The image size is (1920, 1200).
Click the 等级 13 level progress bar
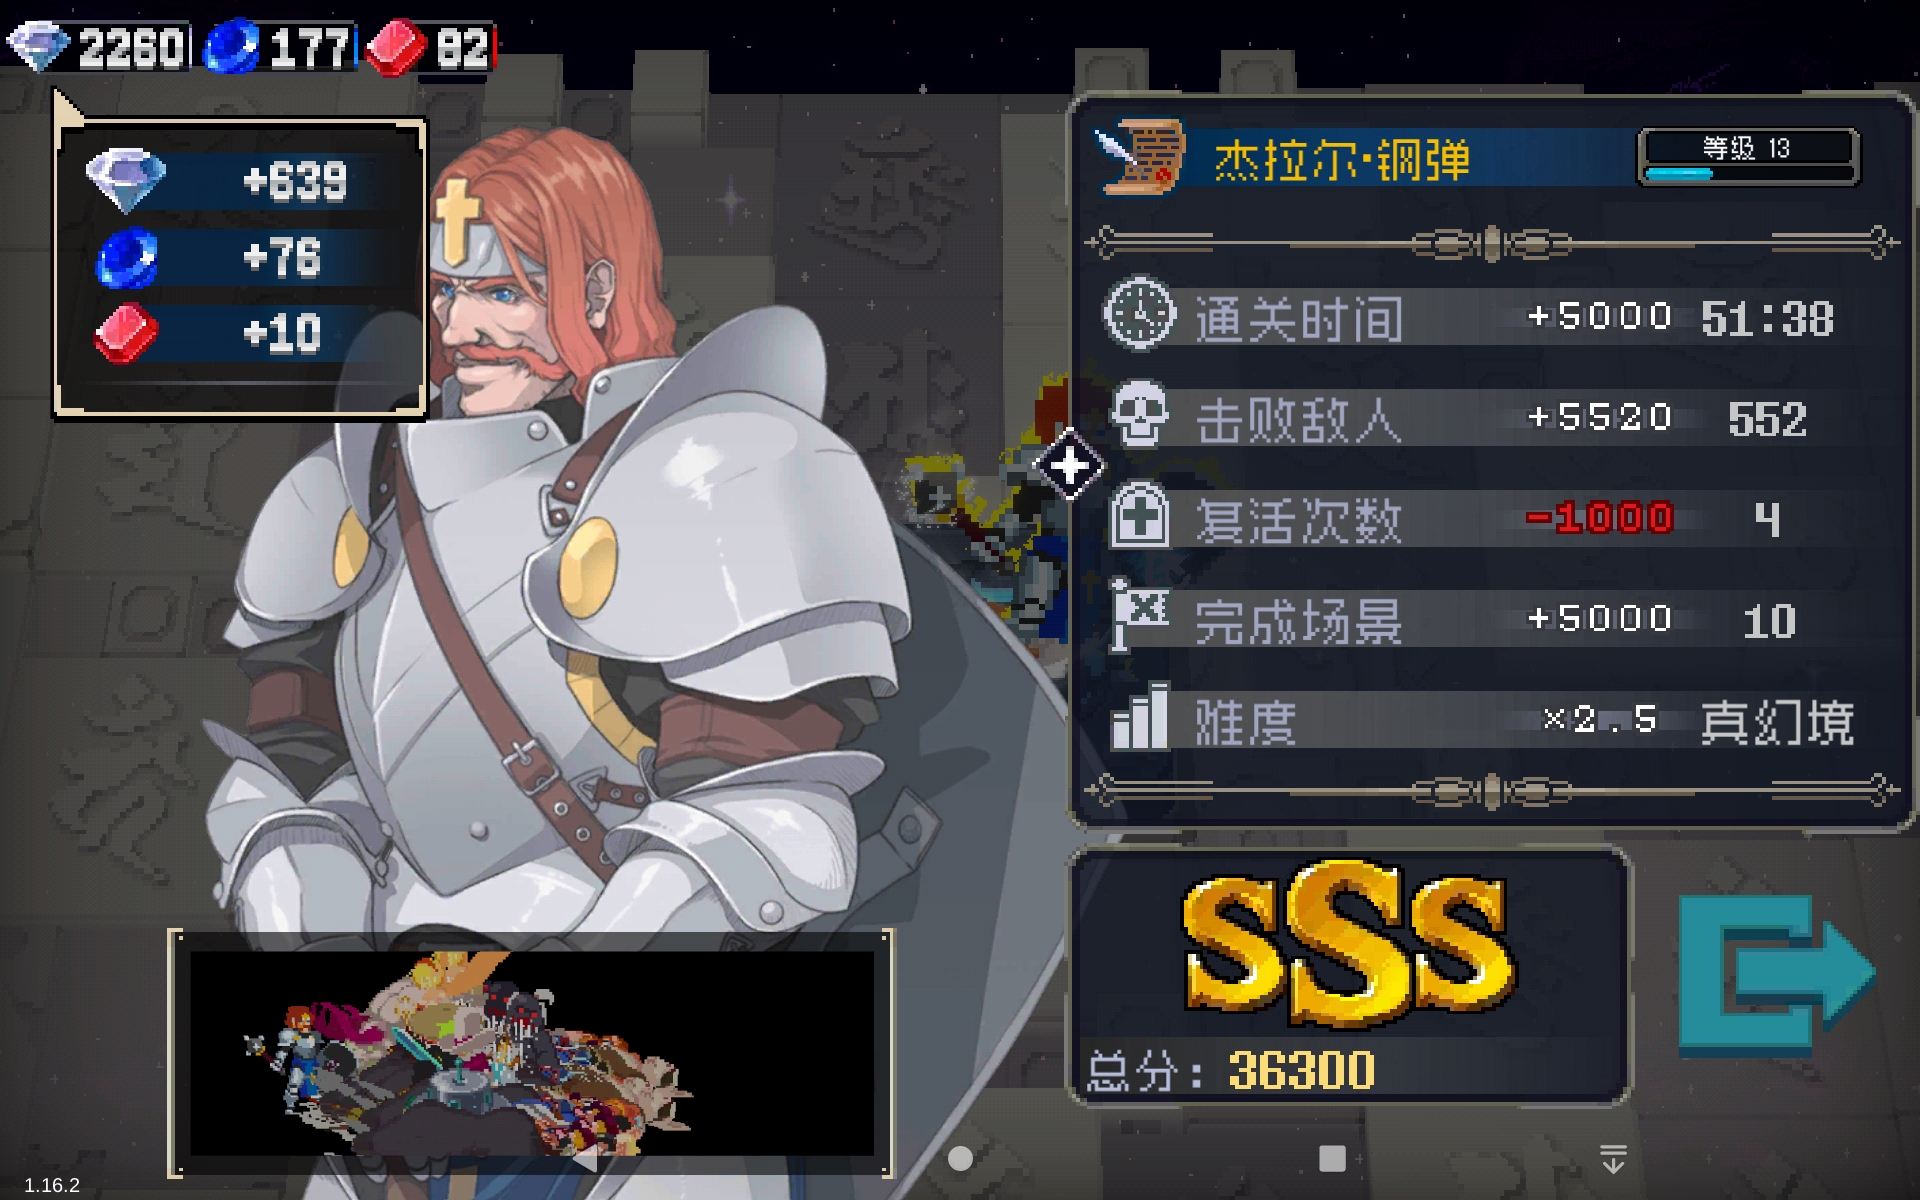click(x=1748, y=157)
